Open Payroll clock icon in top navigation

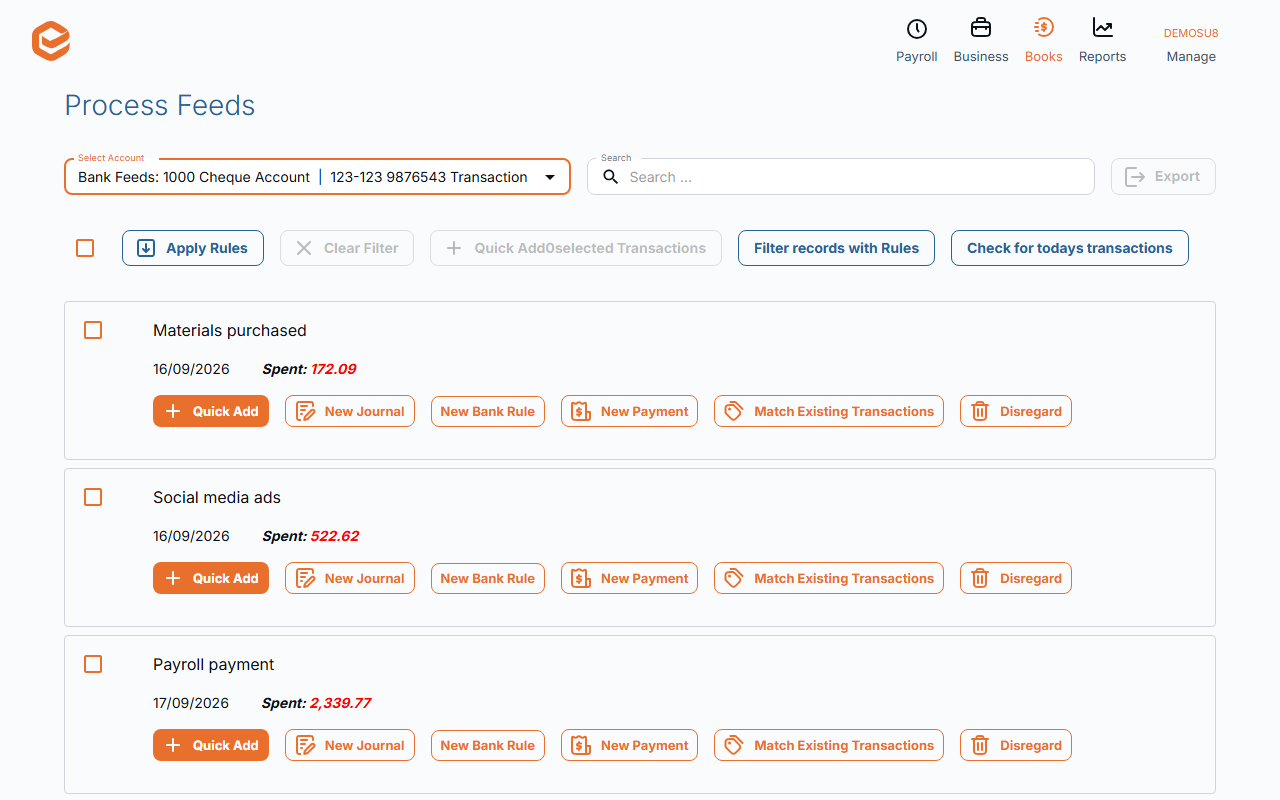pyautogui.click(x=916, y=29)
